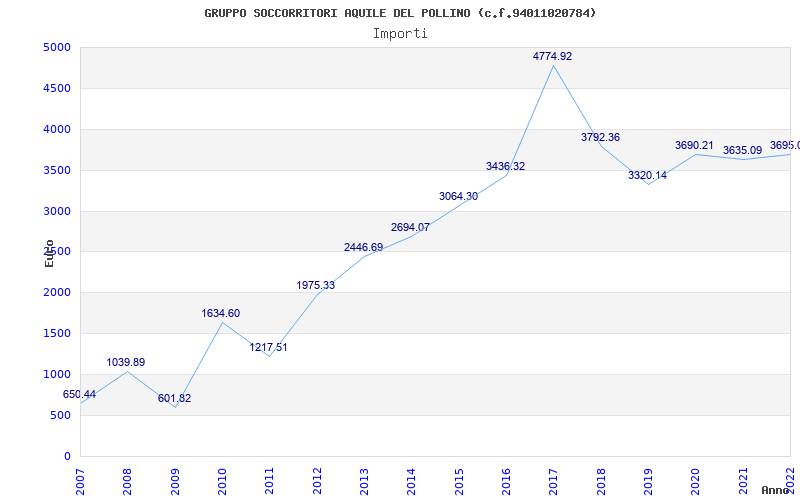
Task: Click the Euro y-axis label
Action: pyautogui.click(x=49, y=253)
